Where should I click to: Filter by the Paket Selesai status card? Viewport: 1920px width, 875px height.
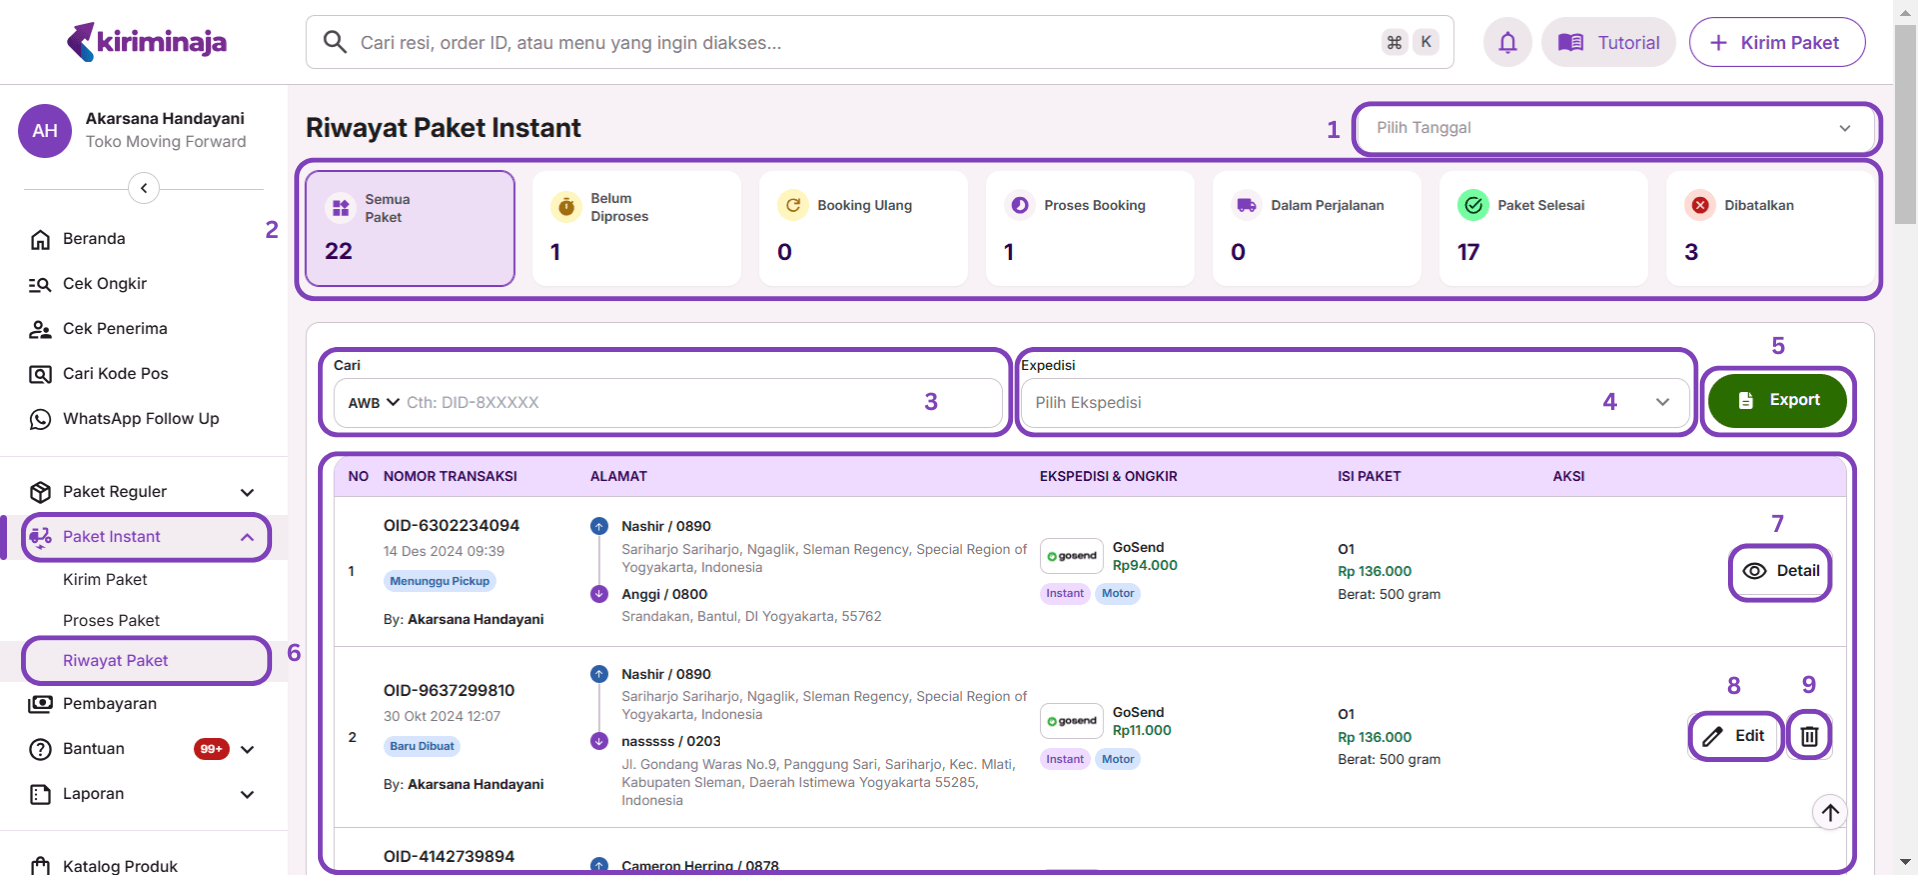coord(1543,228)
